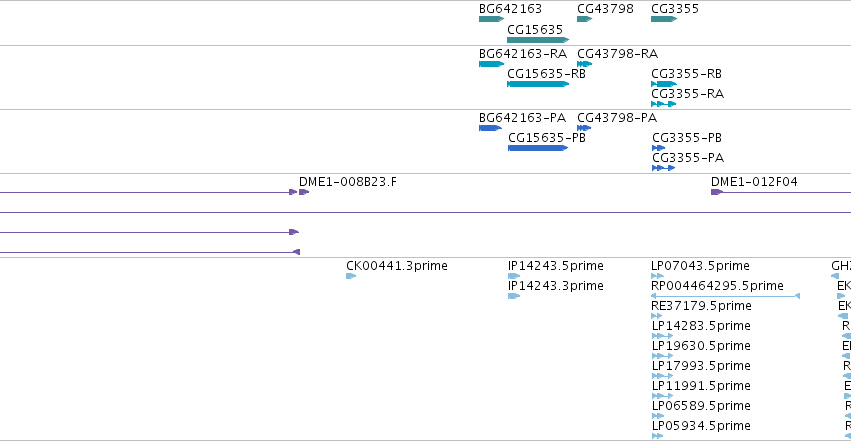Select the LP14283.5prime EST glyph

(x=663, y=336)
